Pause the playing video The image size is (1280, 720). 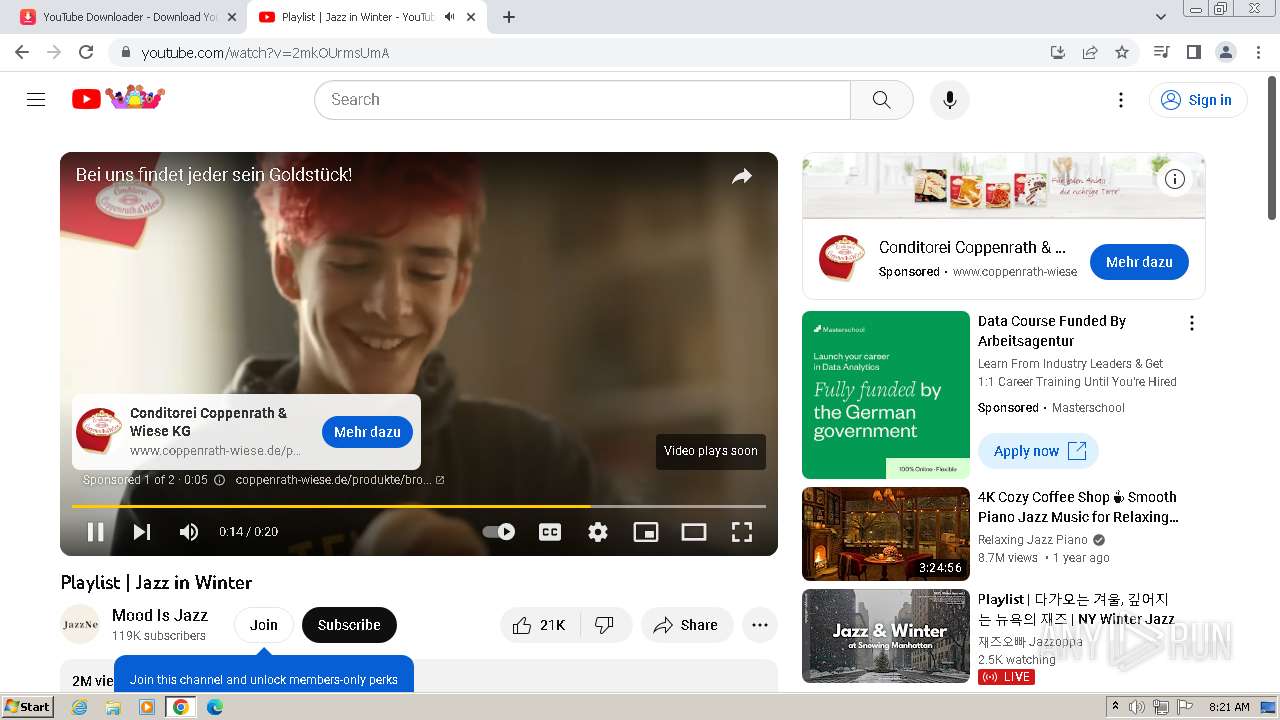coord(96,532)
